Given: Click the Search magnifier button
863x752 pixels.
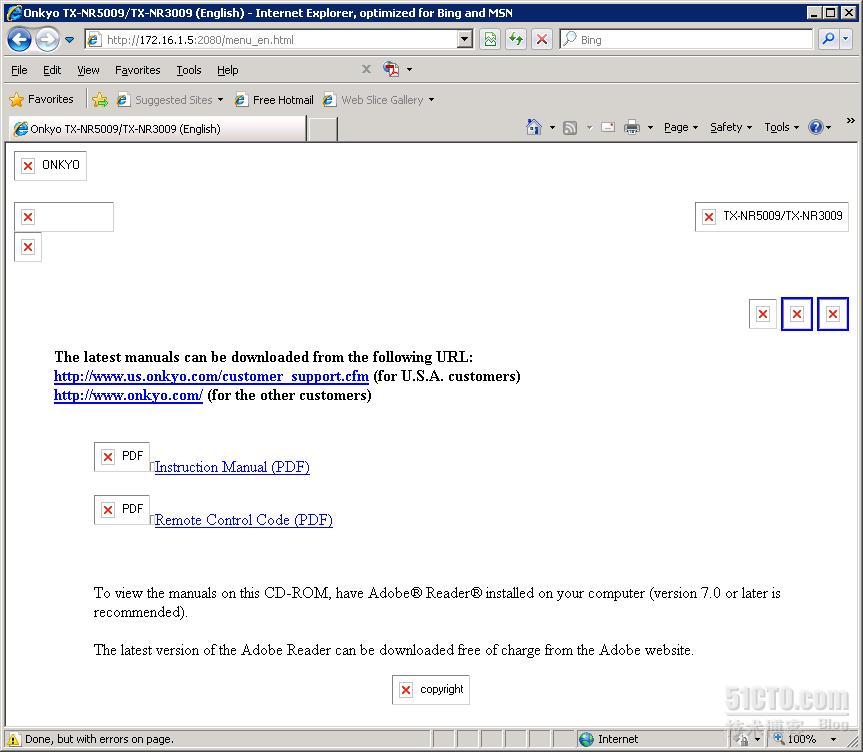Looking at the screenshot, I should (x=827, y=40).
